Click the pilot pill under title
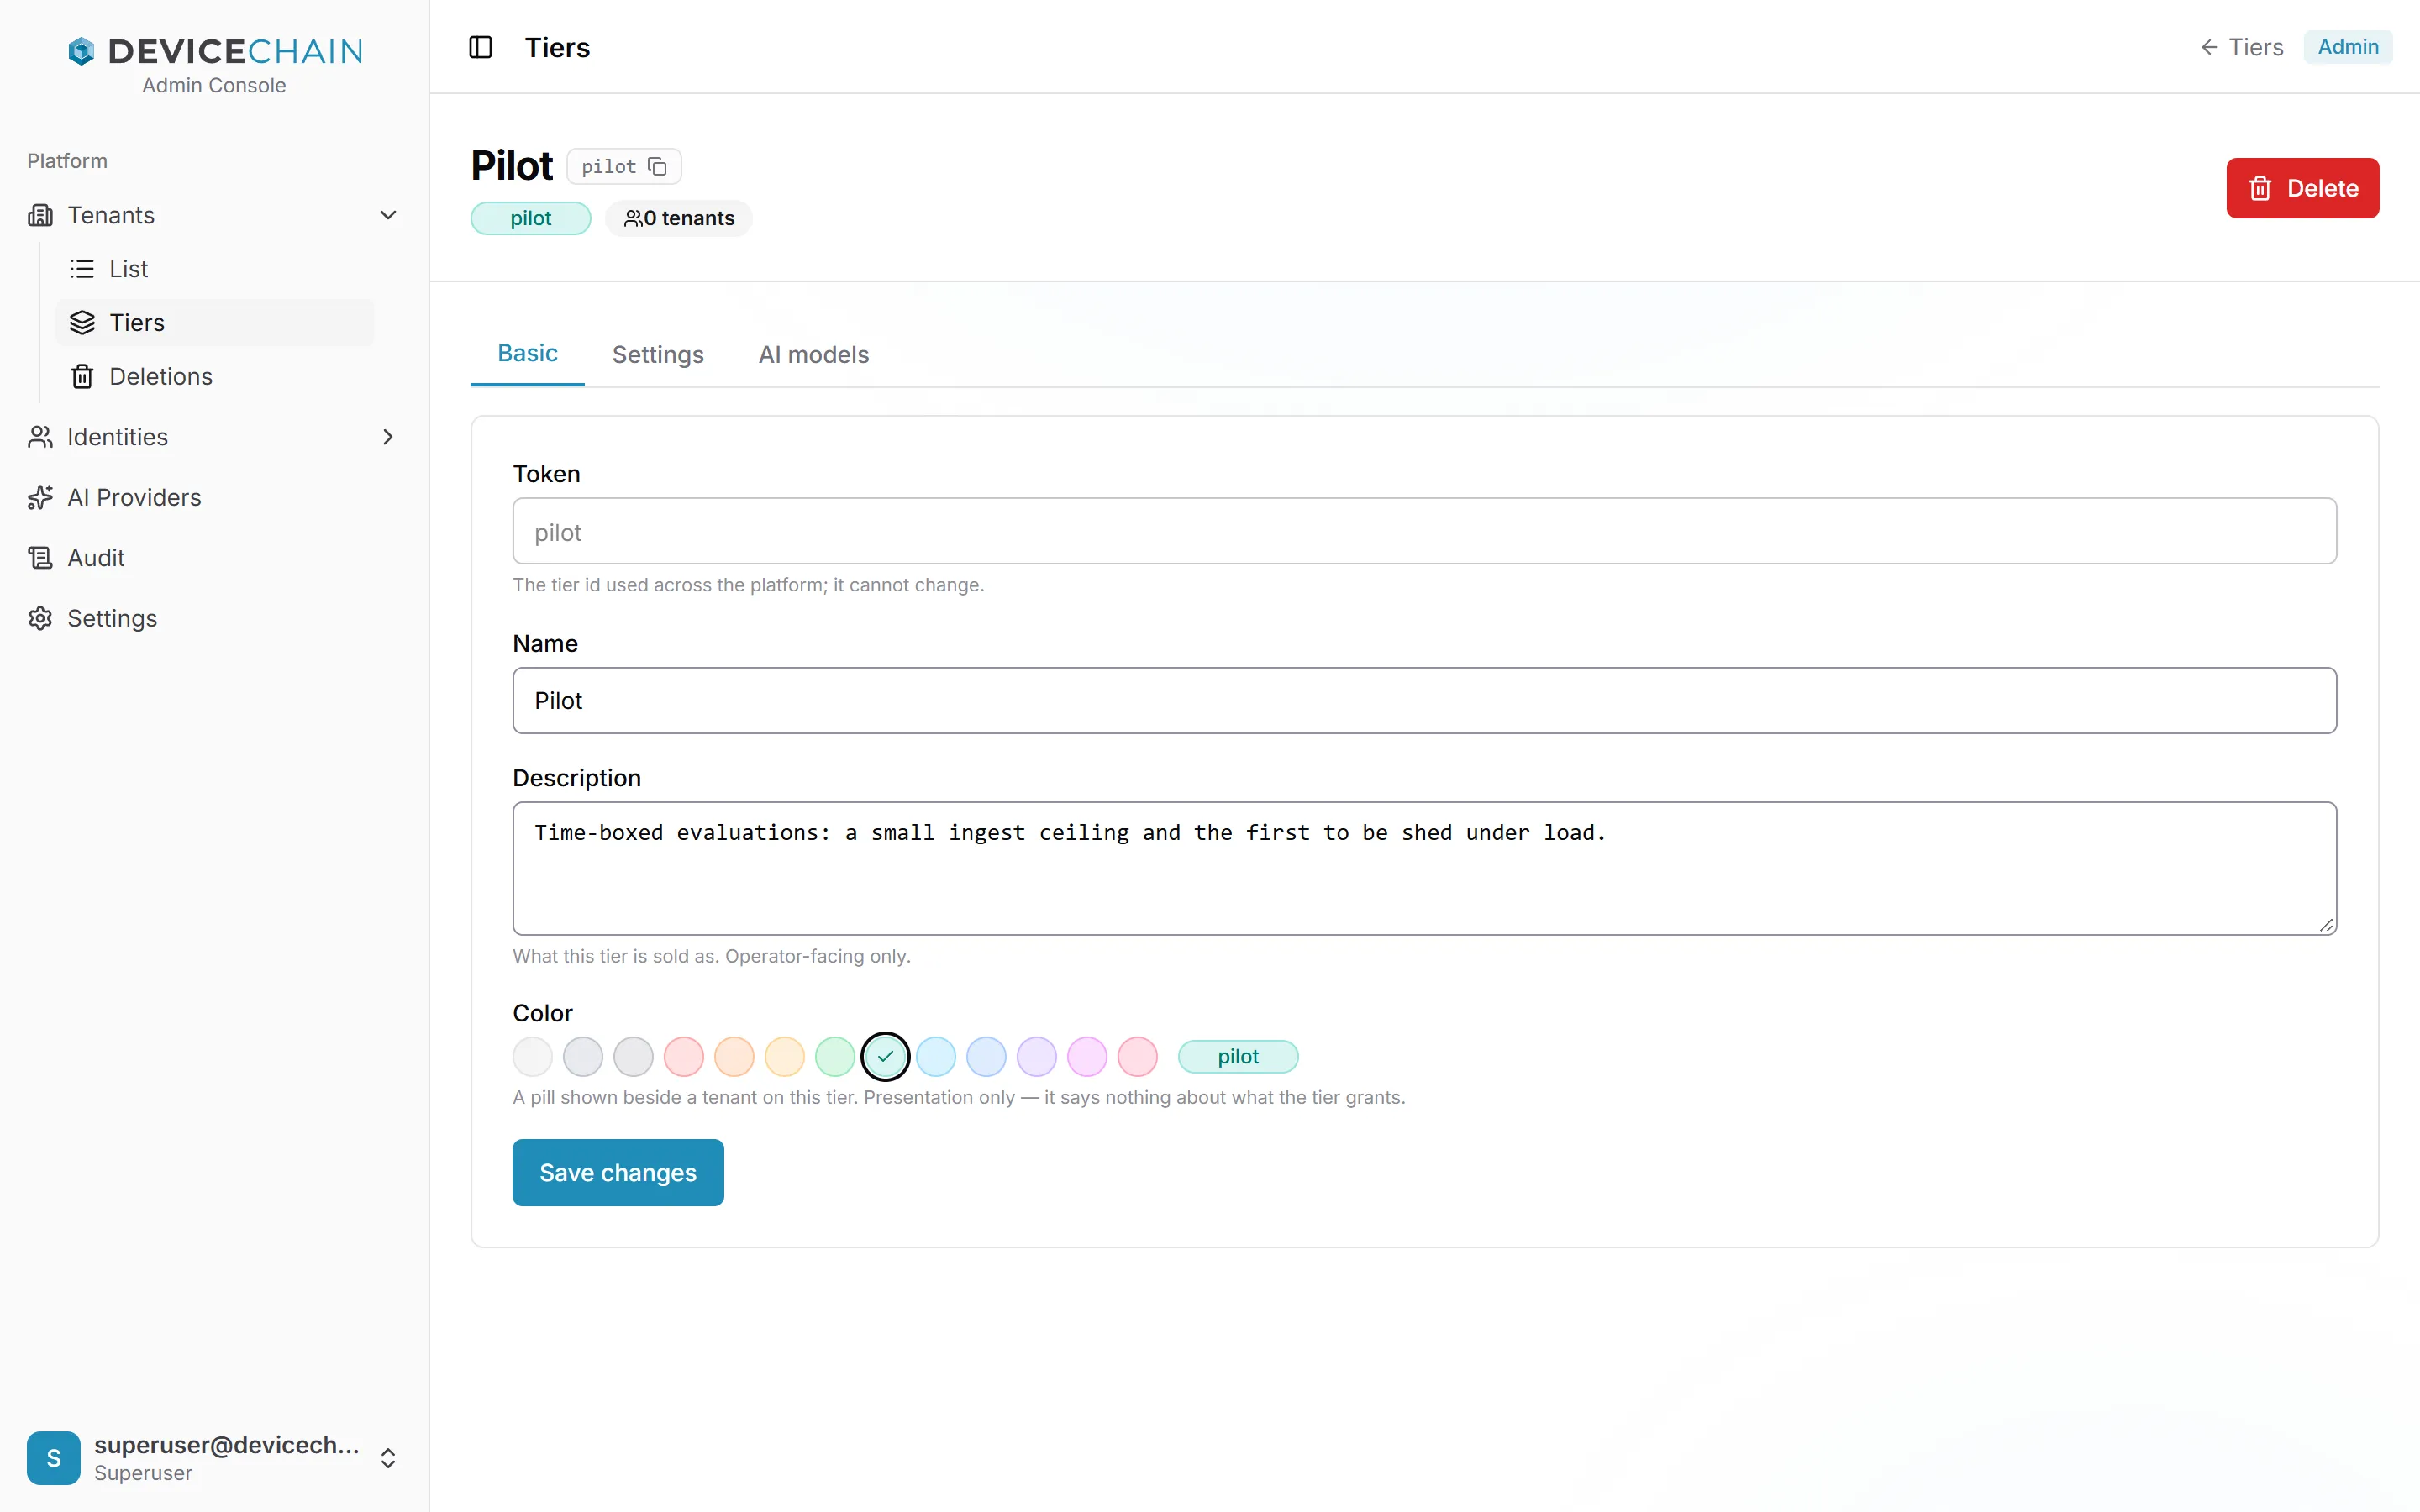 531,218
